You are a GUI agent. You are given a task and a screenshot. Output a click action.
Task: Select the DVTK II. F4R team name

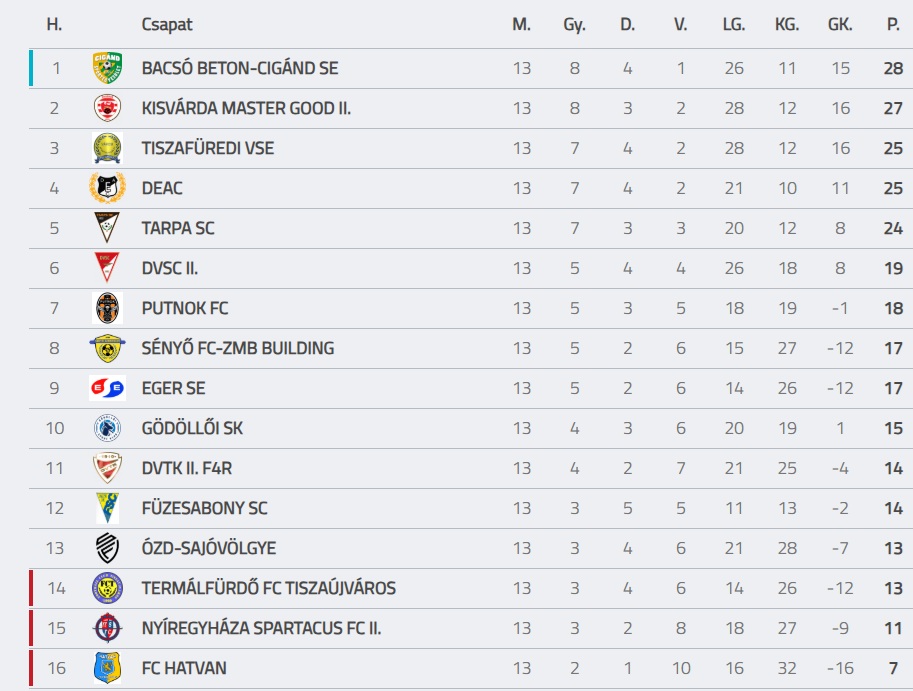point(187,468)
